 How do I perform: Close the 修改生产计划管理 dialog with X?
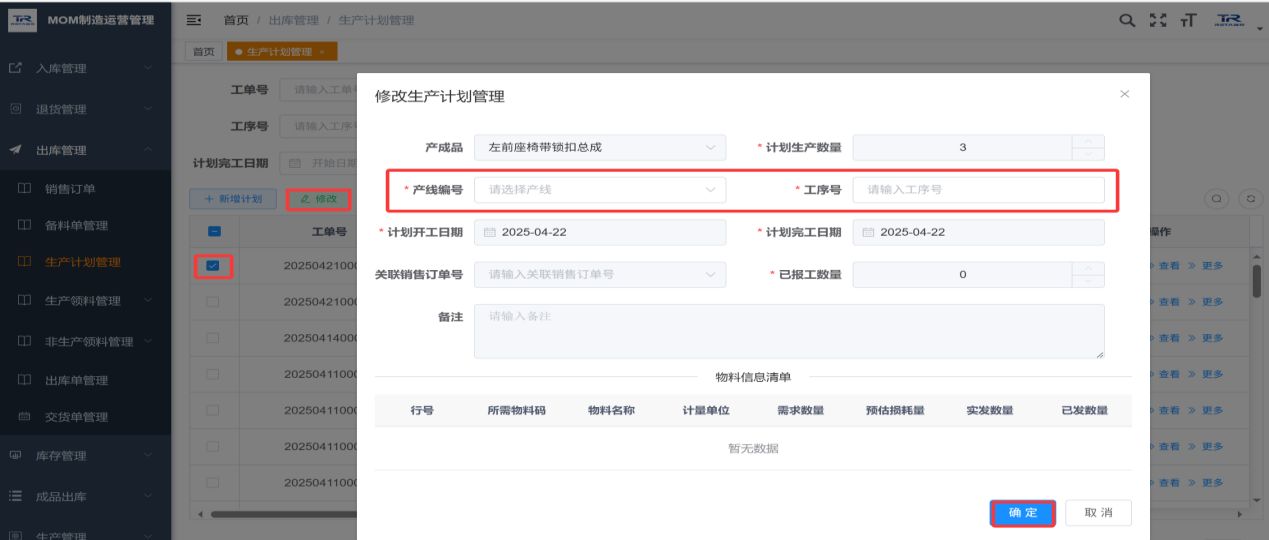click(x=1124, y=94)
